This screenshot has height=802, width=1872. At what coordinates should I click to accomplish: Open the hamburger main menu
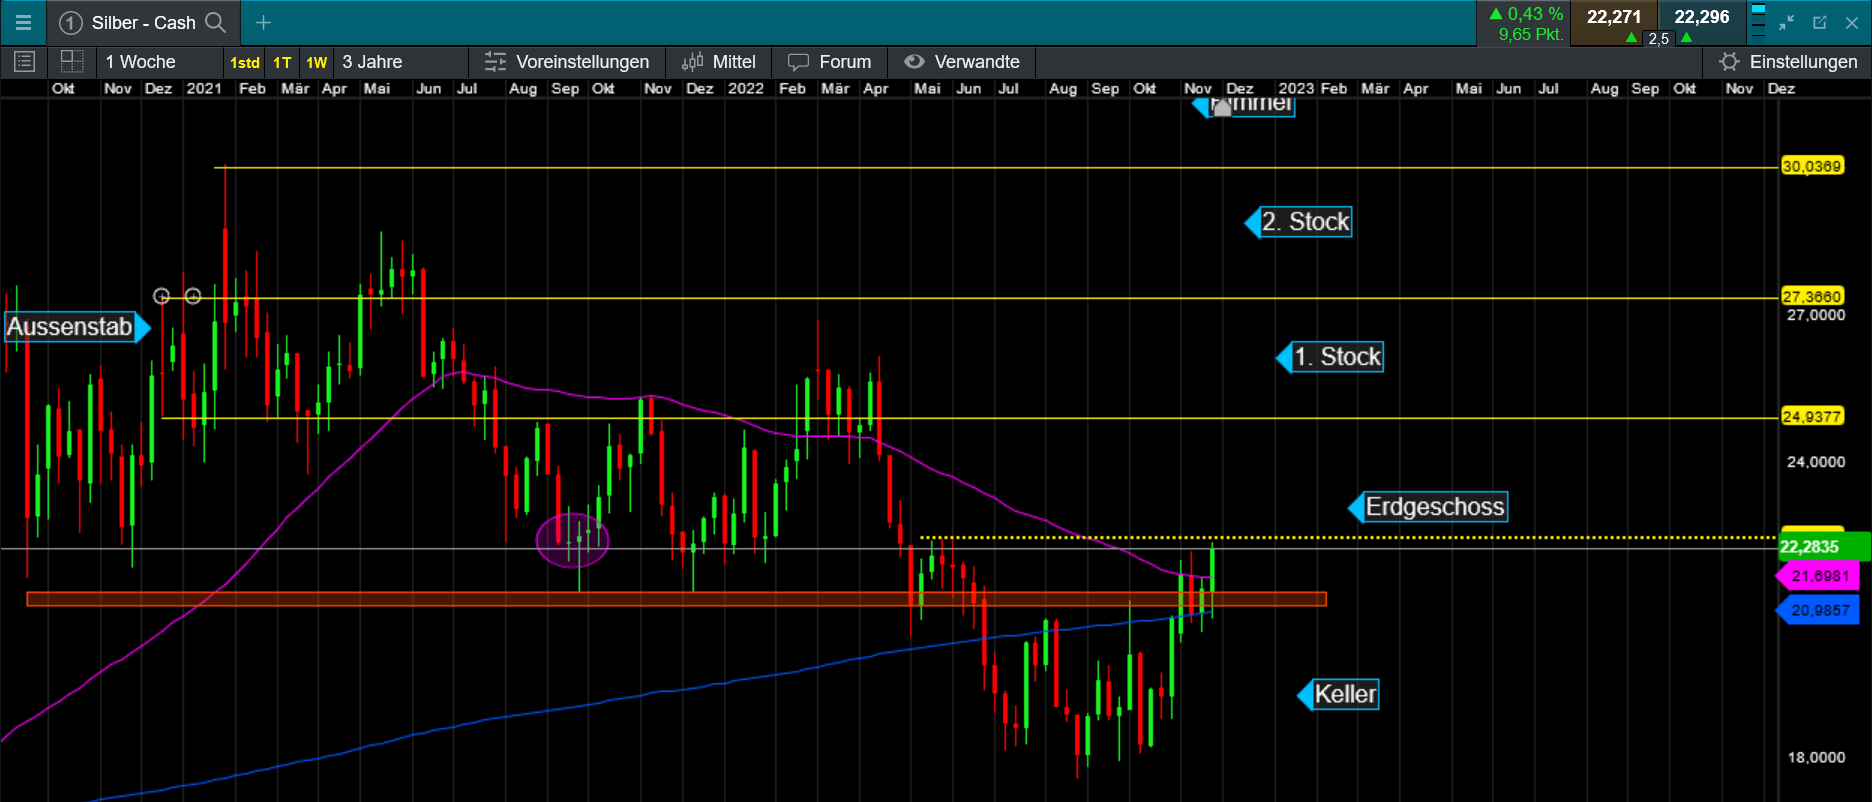[24, 22]
